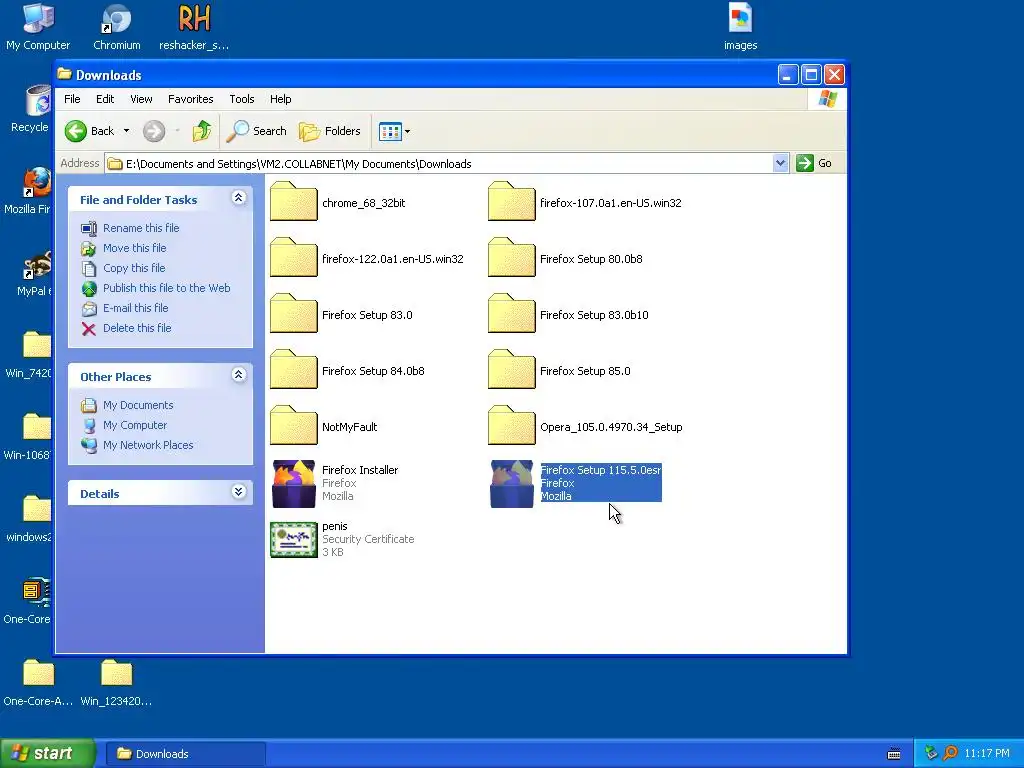Go to My Documents in Other Places
Viewport: 1024px width, 768px height.
point(138,406)
